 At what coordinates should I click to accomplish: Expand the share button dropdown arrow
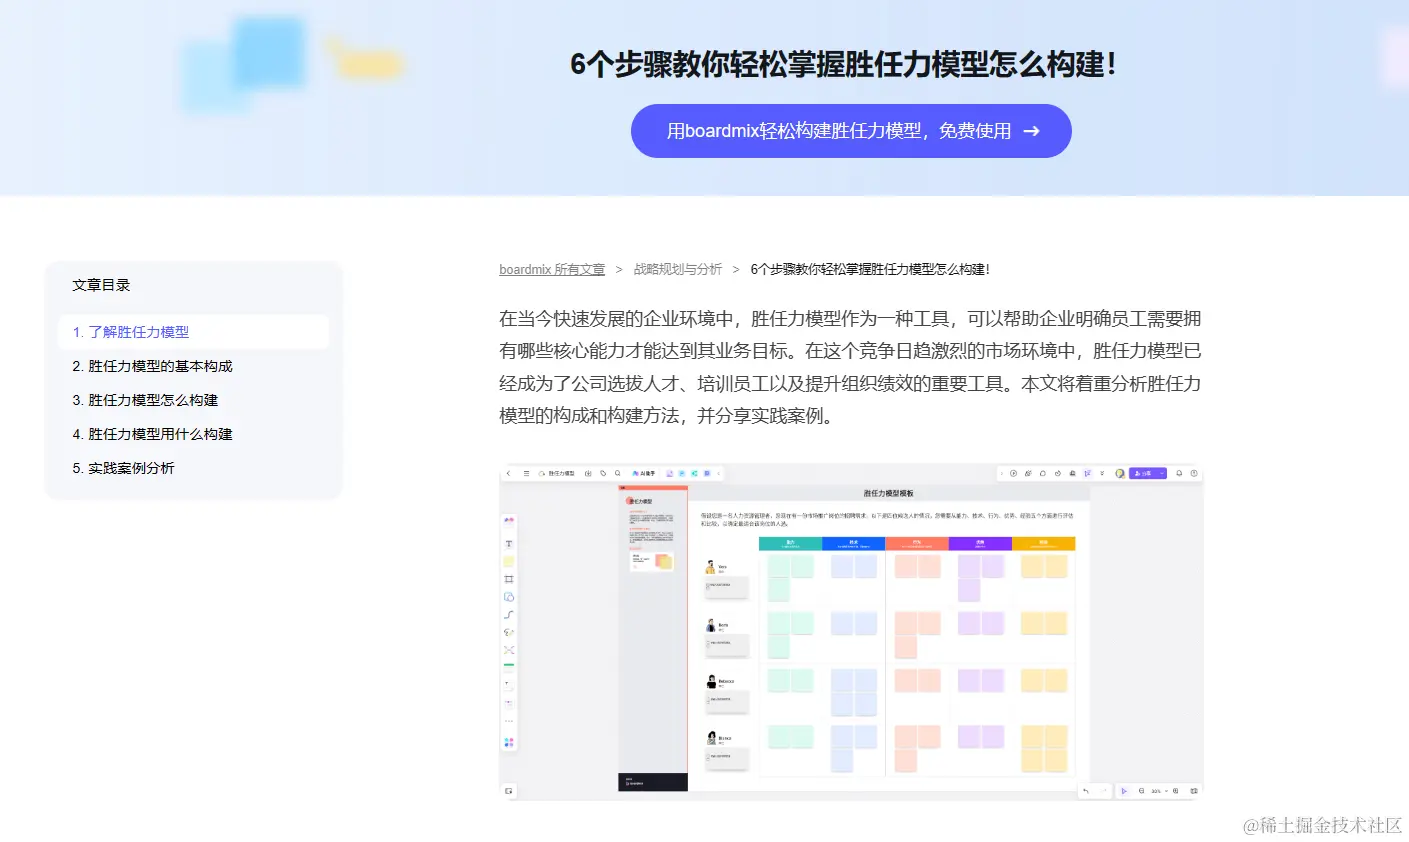(1161, 471)
